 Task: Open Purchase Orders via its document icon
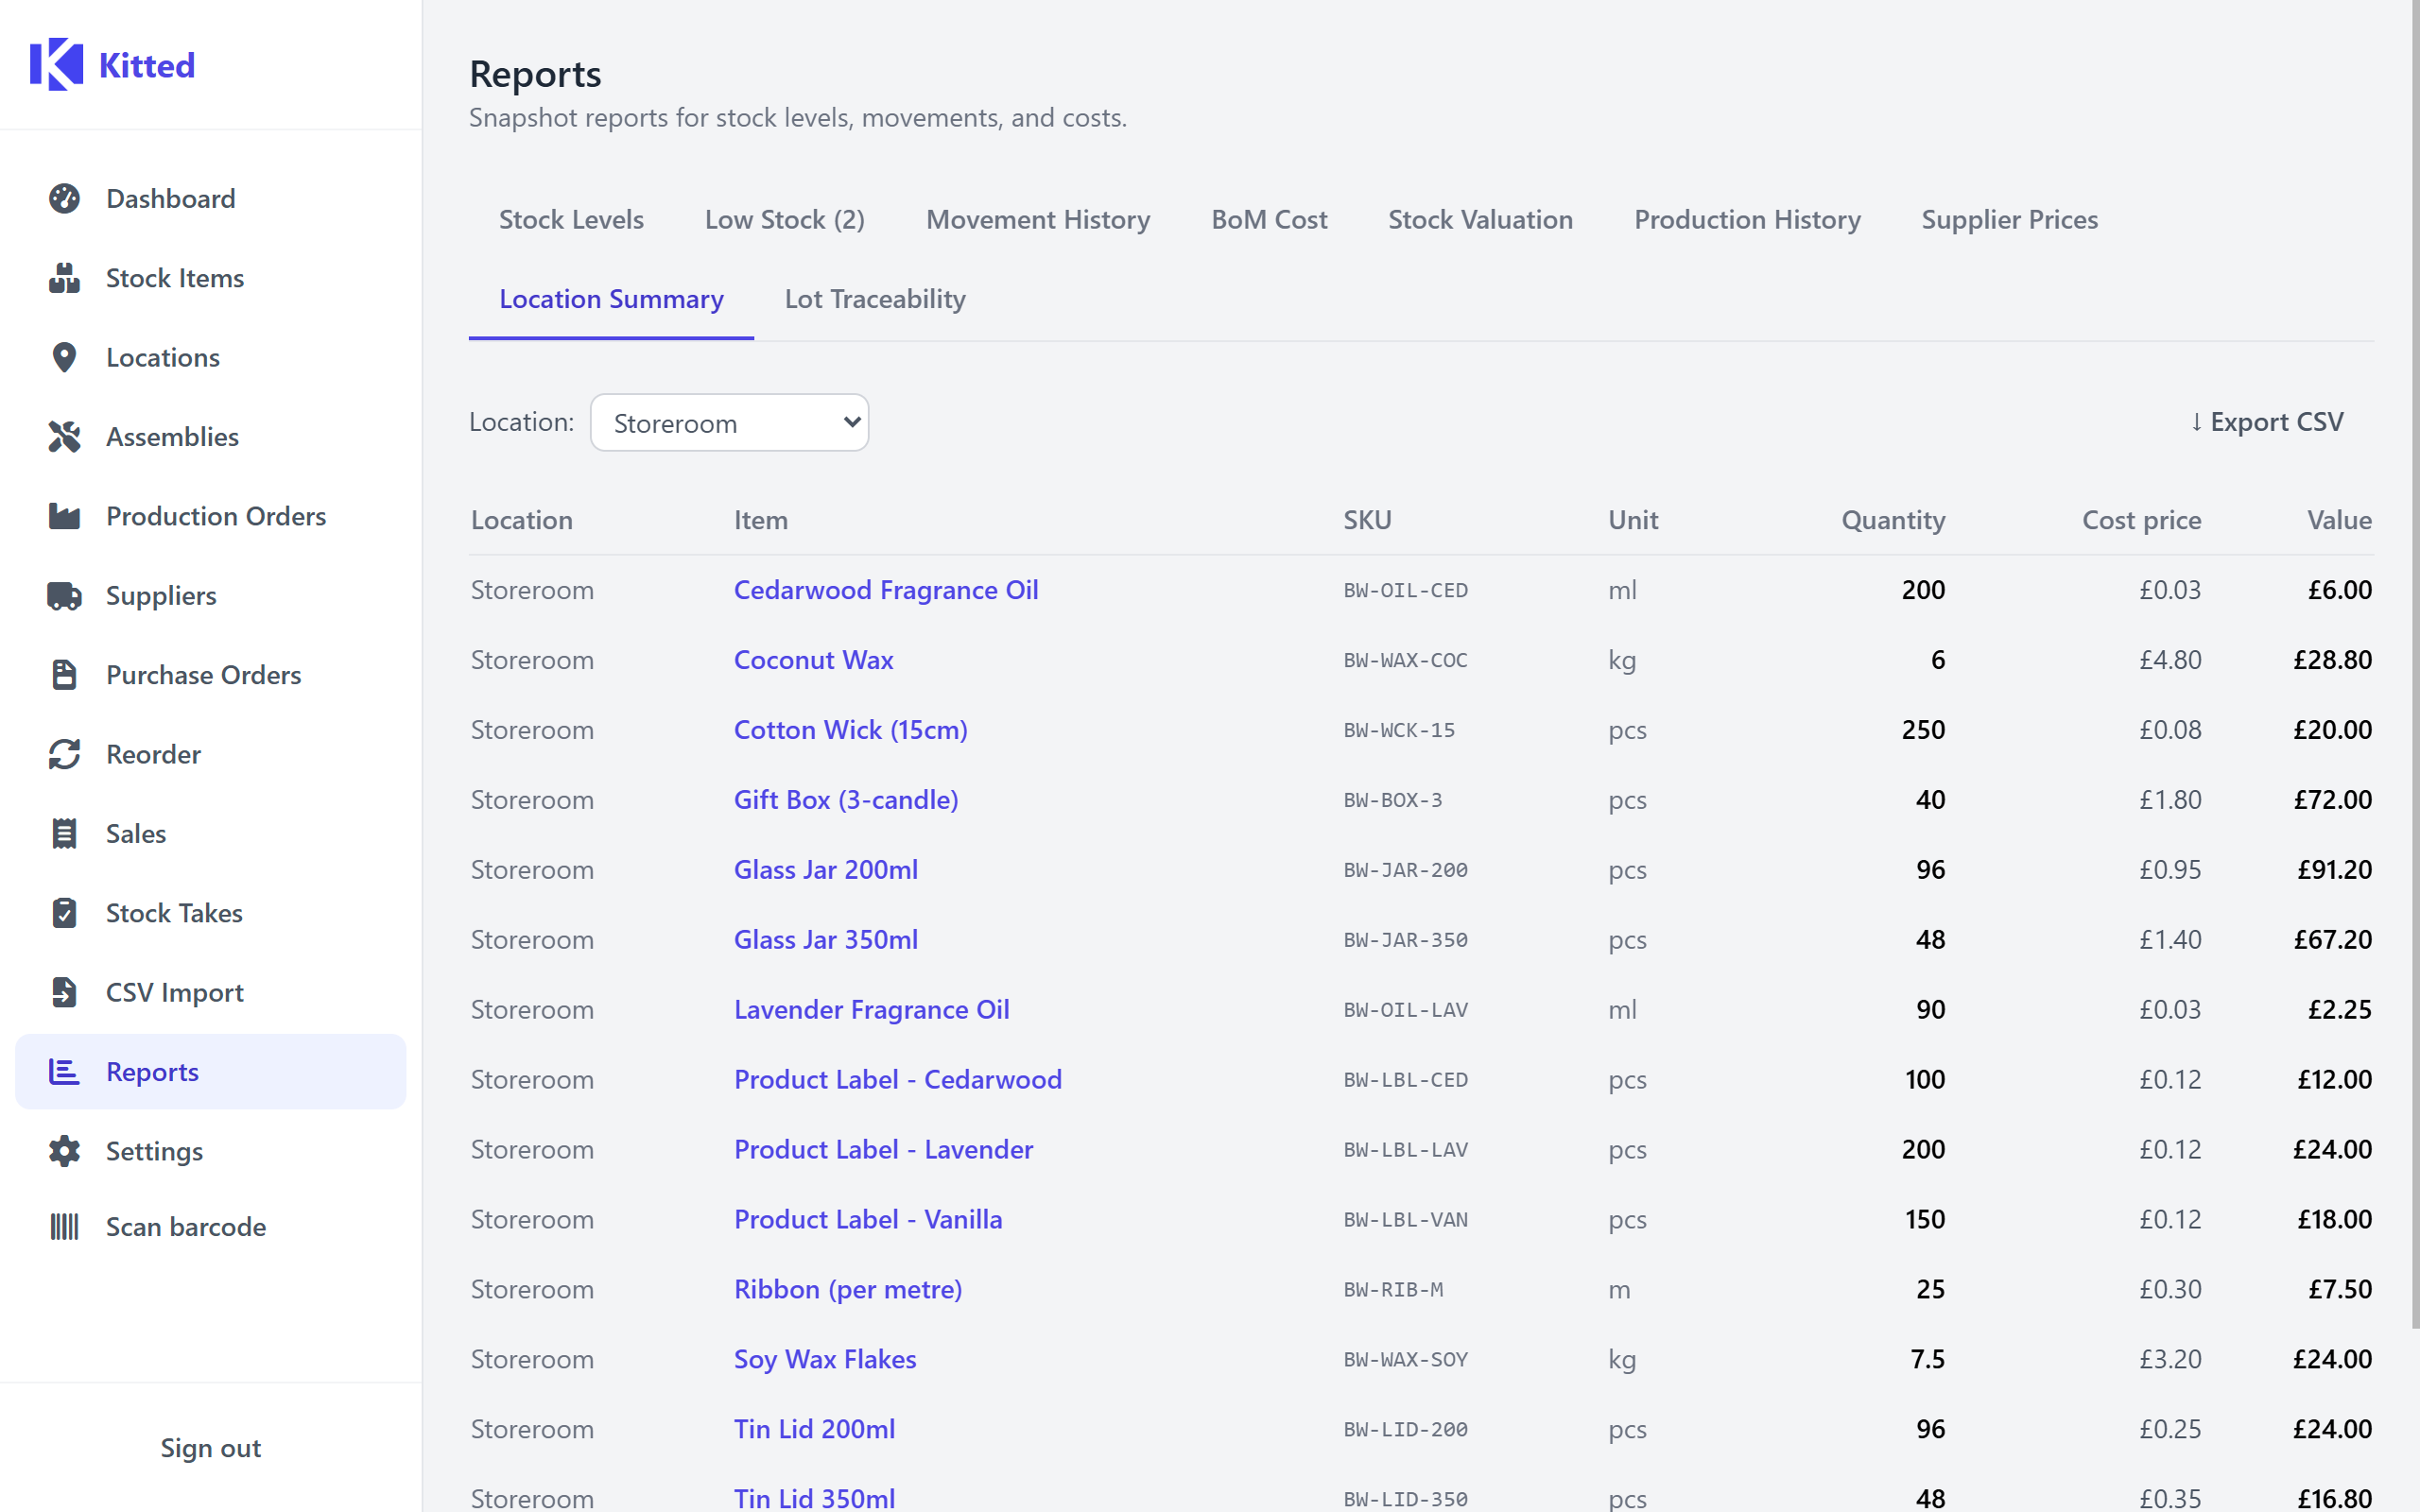point(65,674)
